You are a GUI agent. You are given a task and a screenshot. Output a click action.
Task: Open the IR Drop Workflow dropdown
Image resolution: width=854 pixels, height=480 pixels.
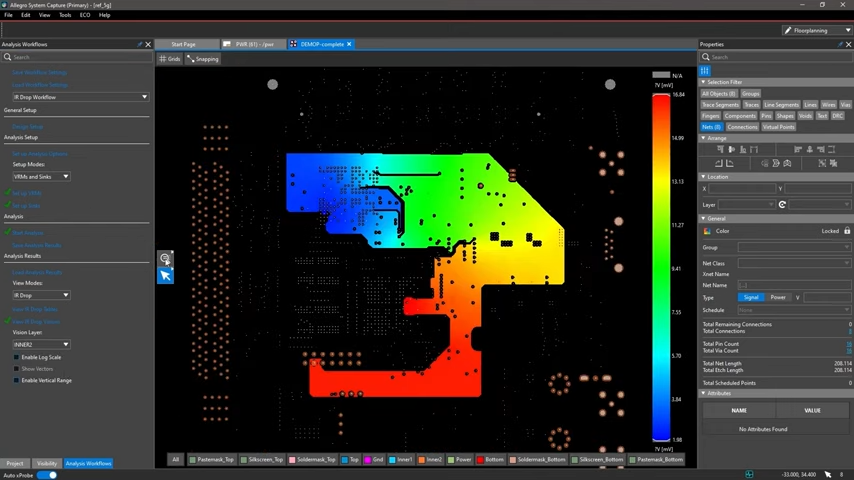(80, 97)
